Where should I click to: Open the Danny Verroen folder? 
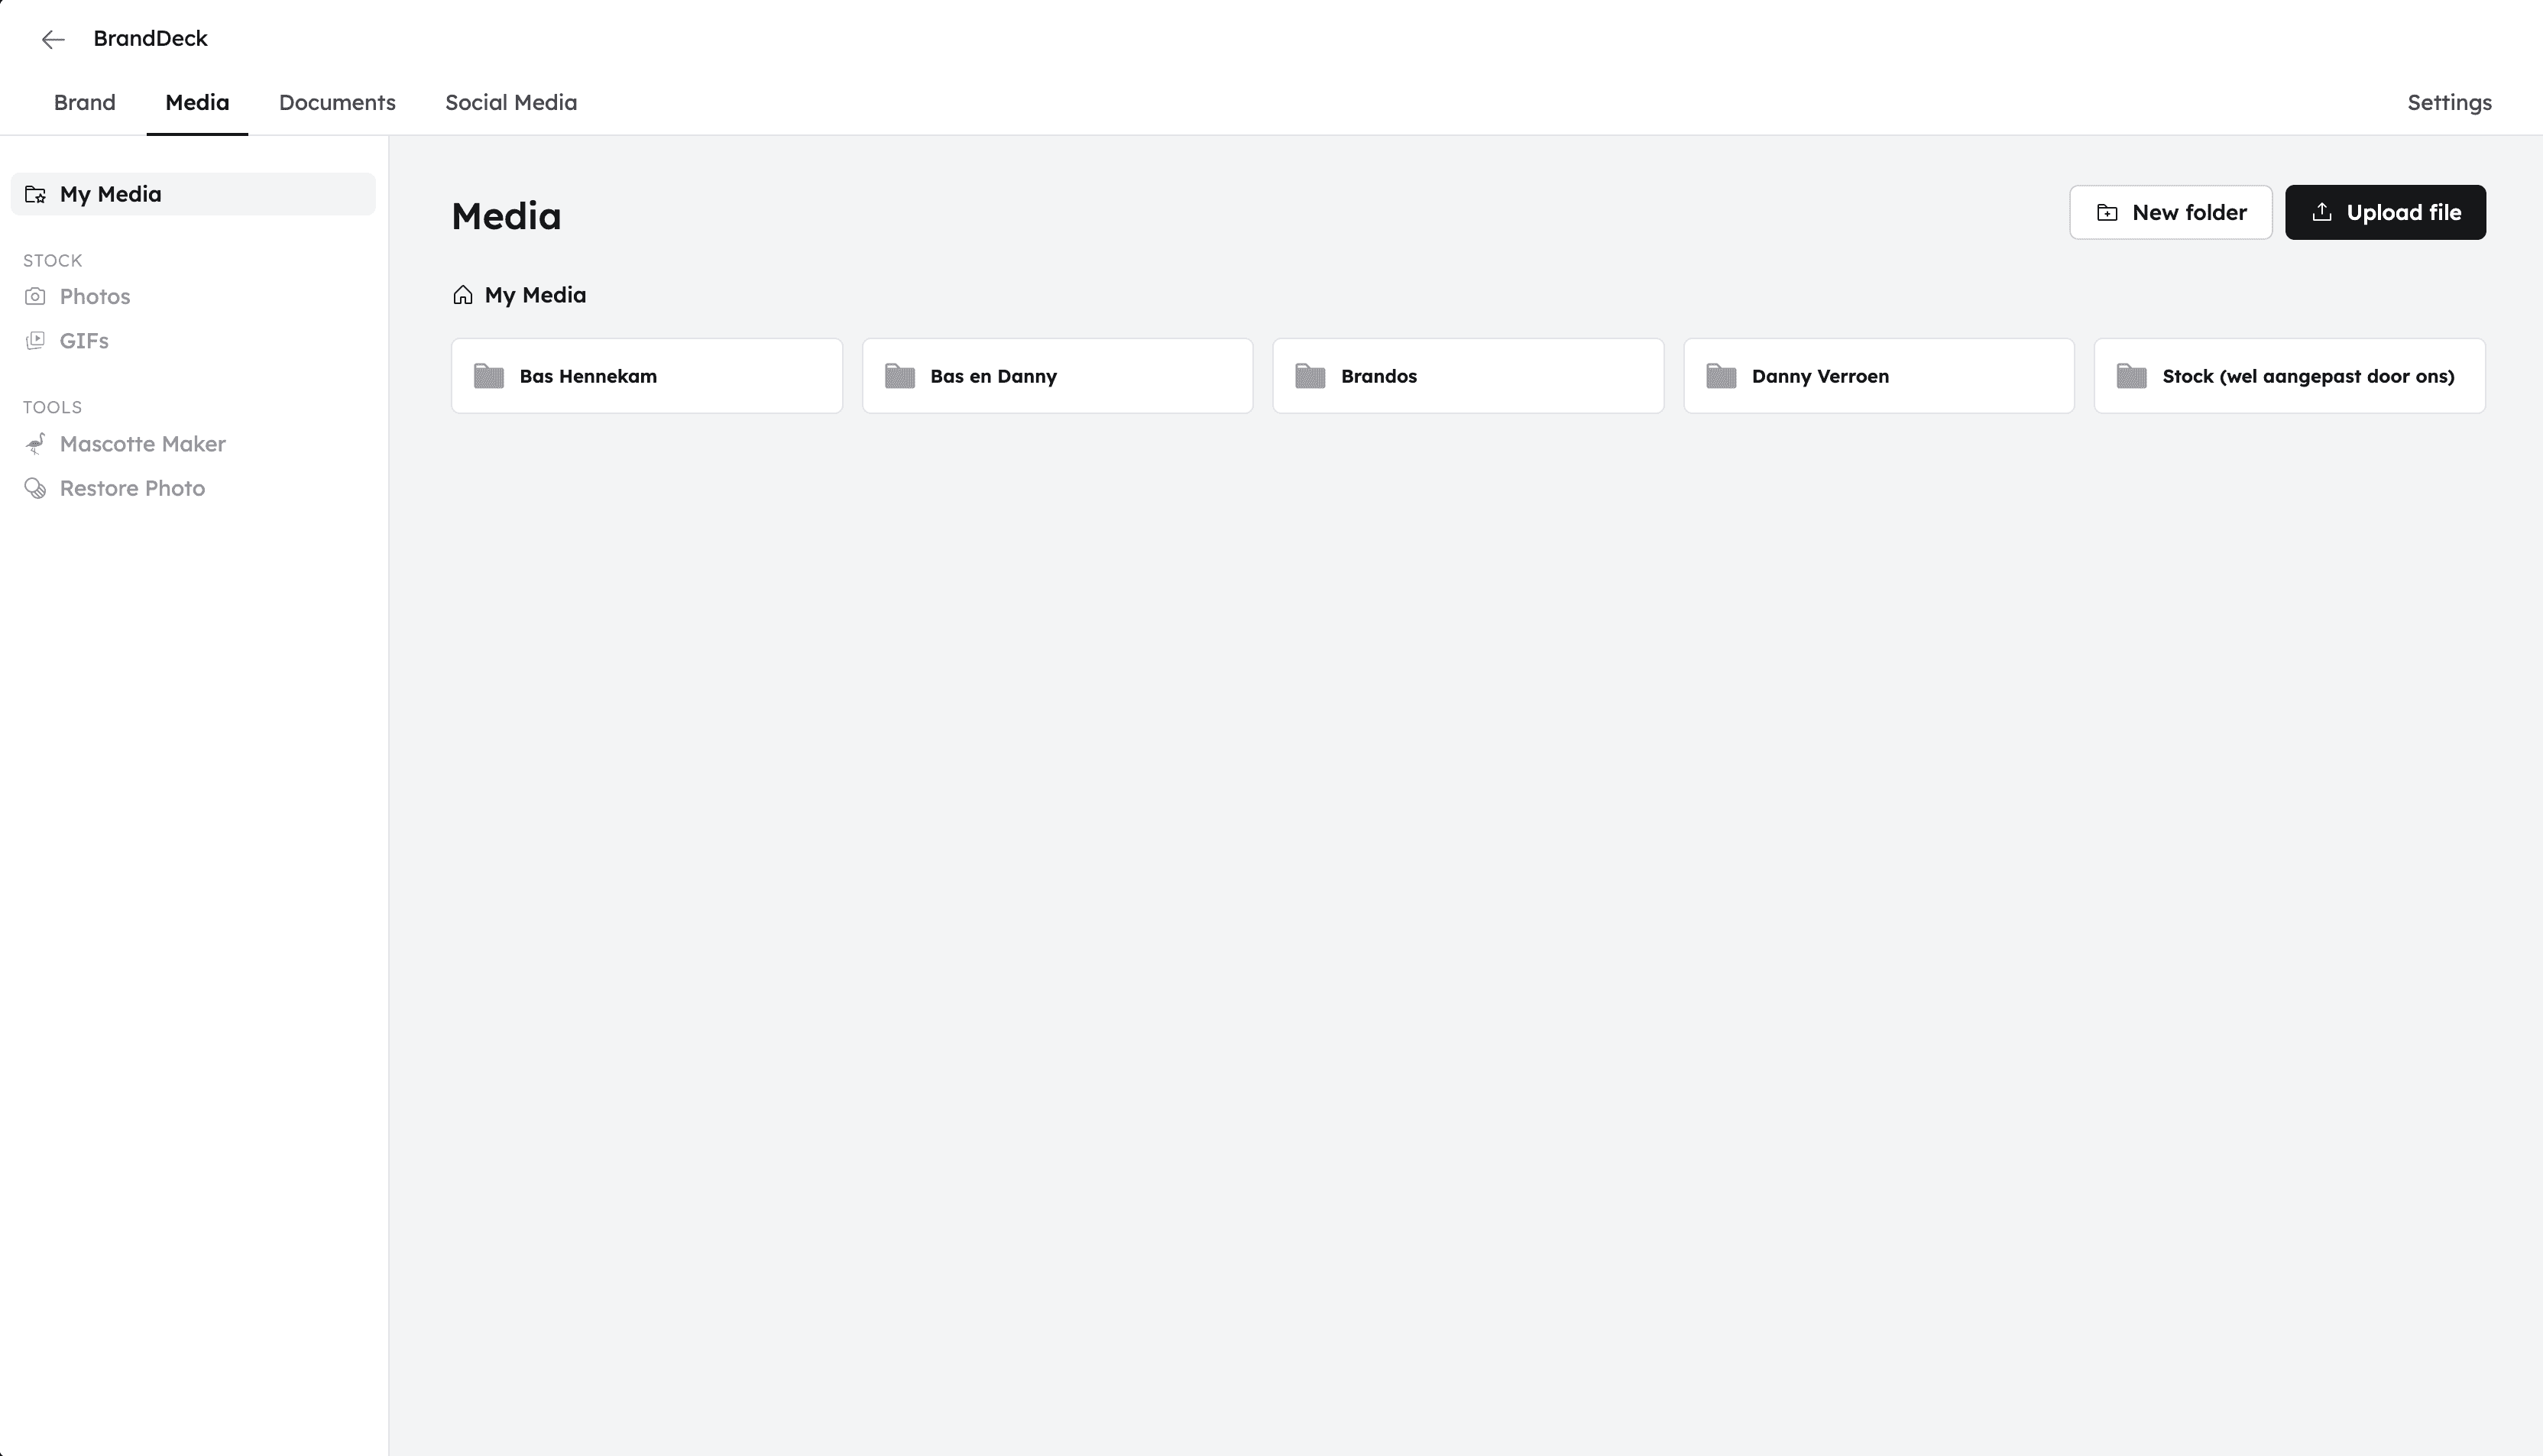[1878, 376]
